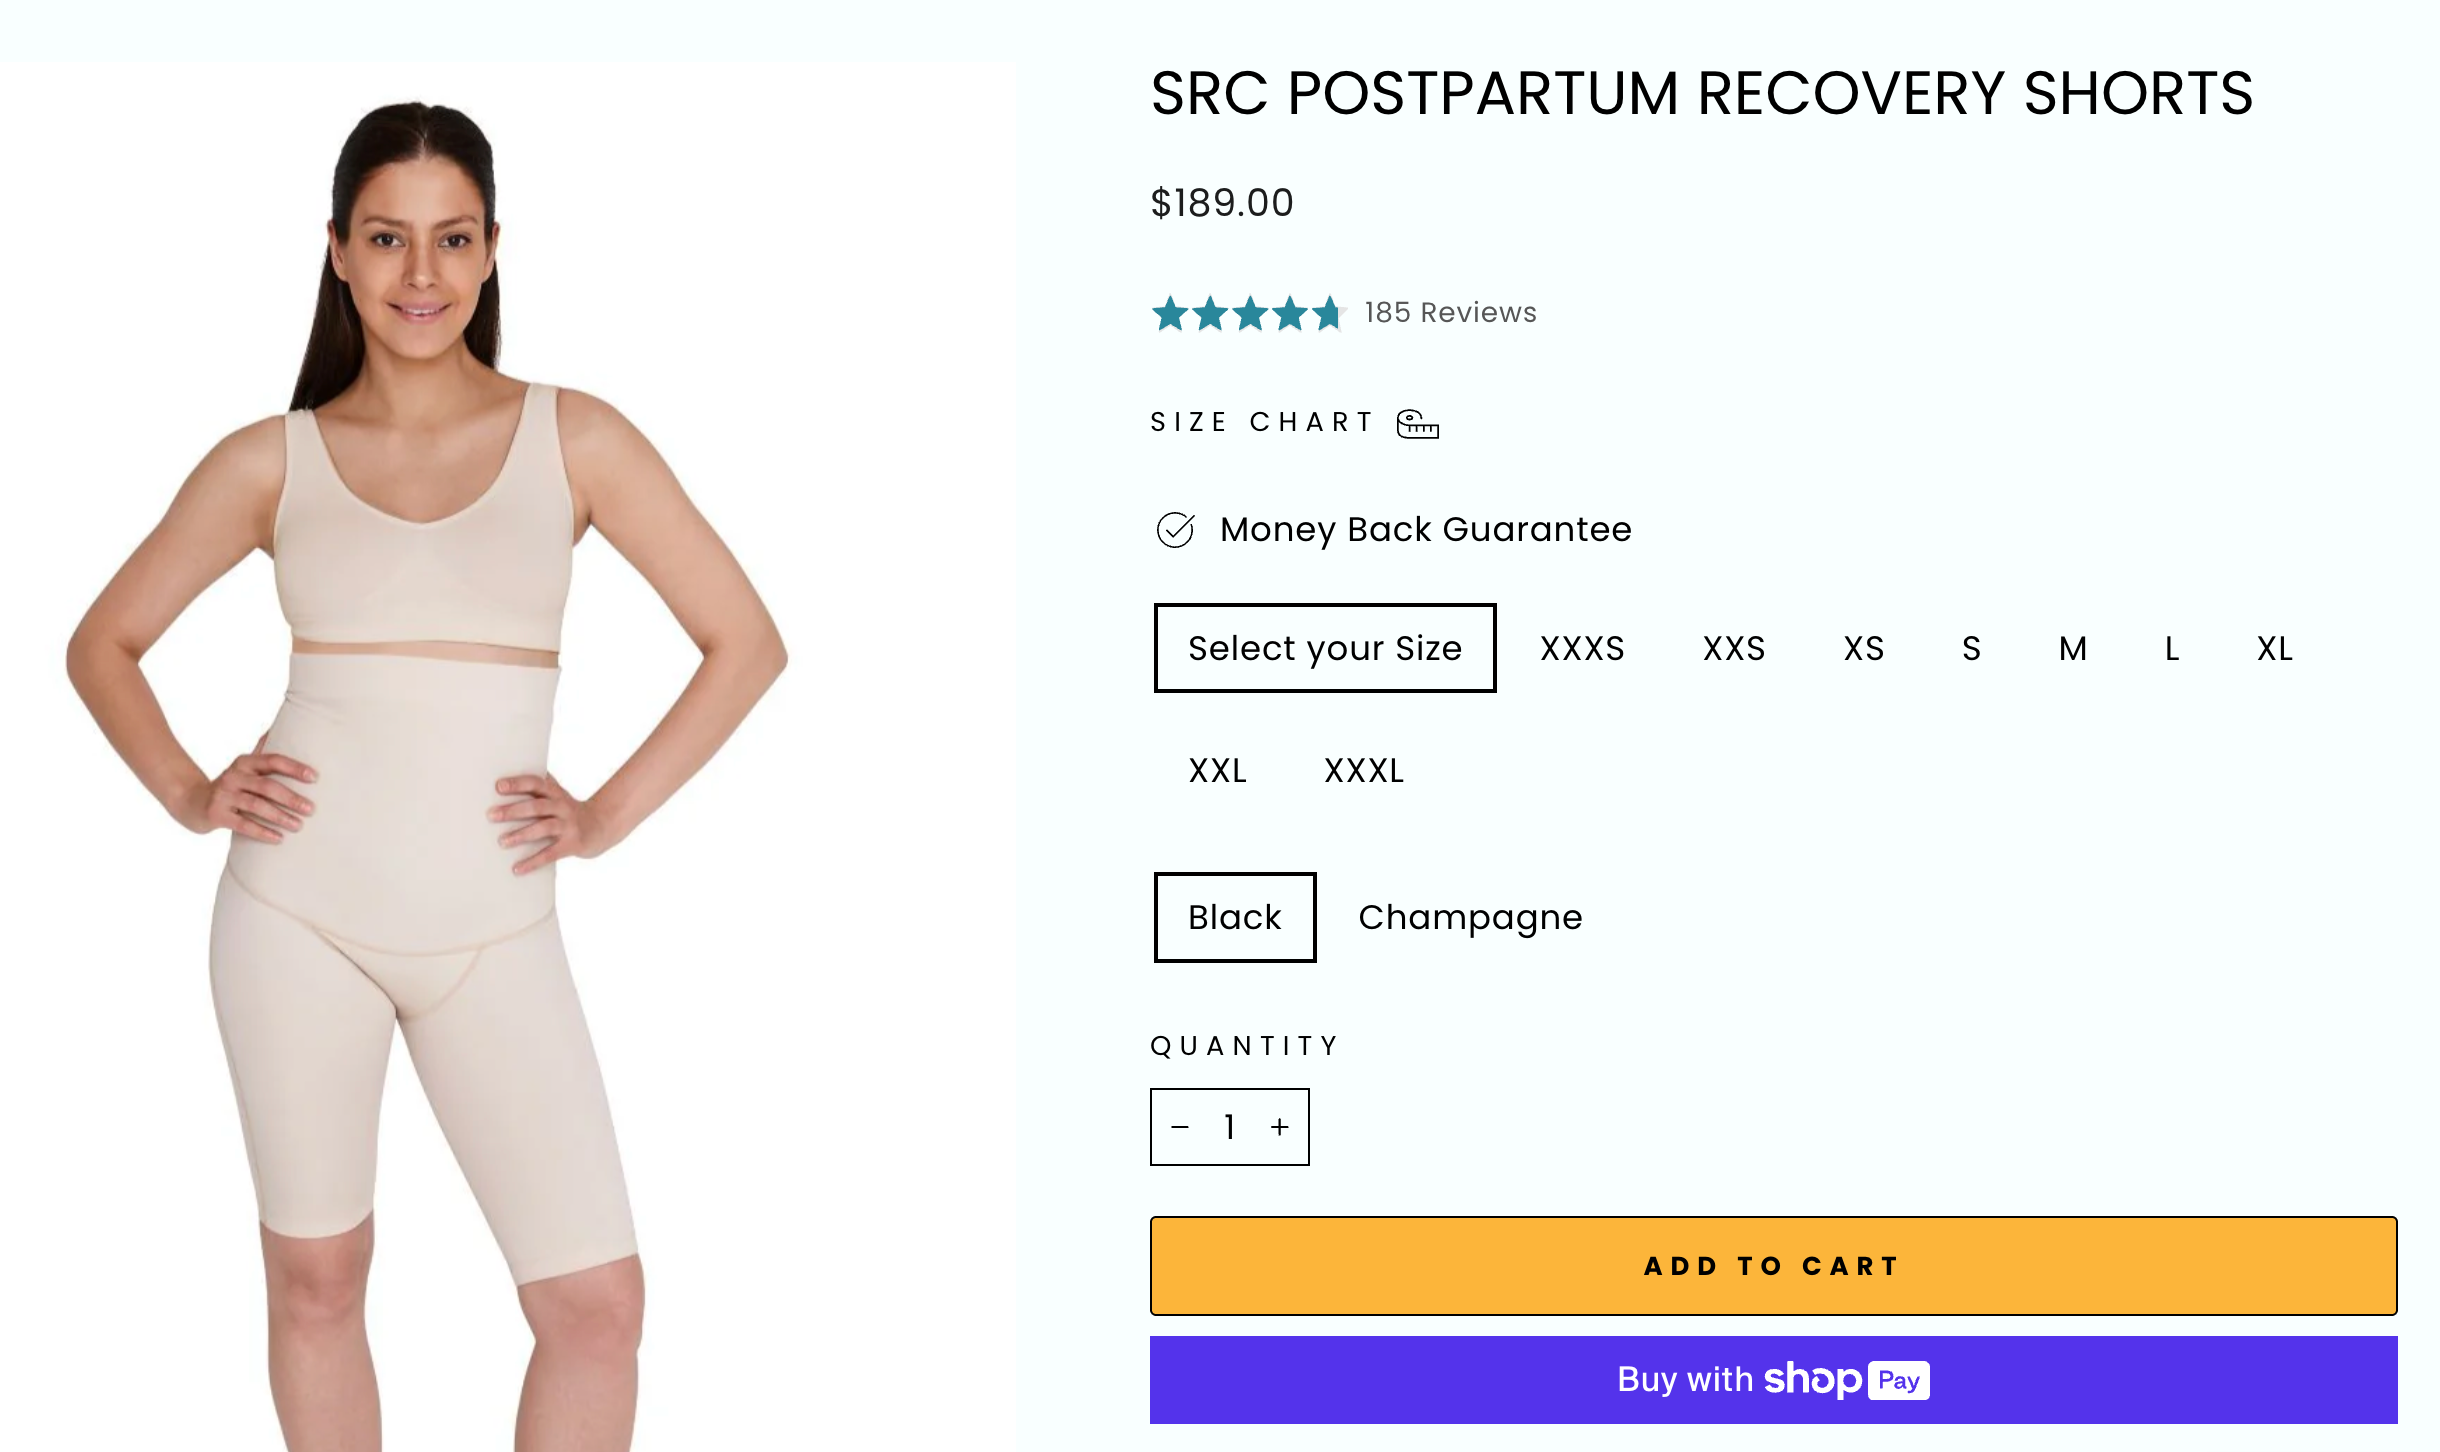2440x1452 pixels.
Task: Select size XXXL
Action: tap(1364, 771)
